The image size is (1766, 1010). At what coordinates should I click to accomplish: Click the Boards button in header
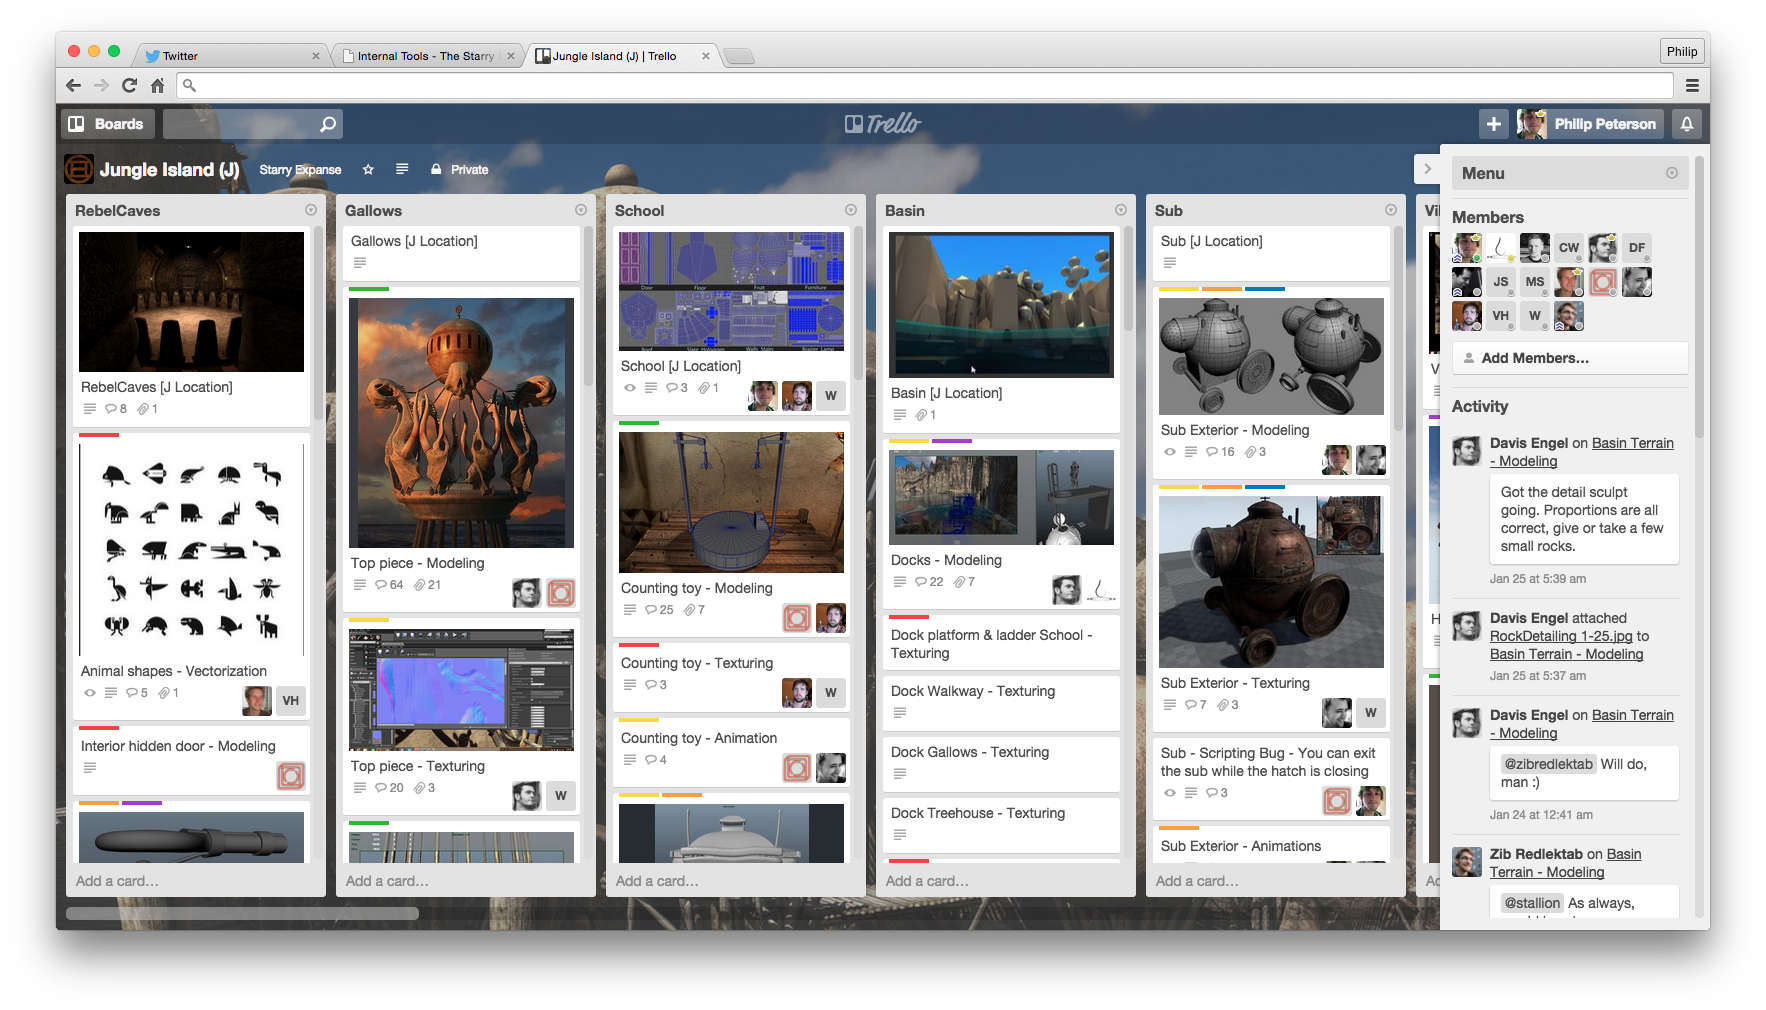(x=105, y=124)
